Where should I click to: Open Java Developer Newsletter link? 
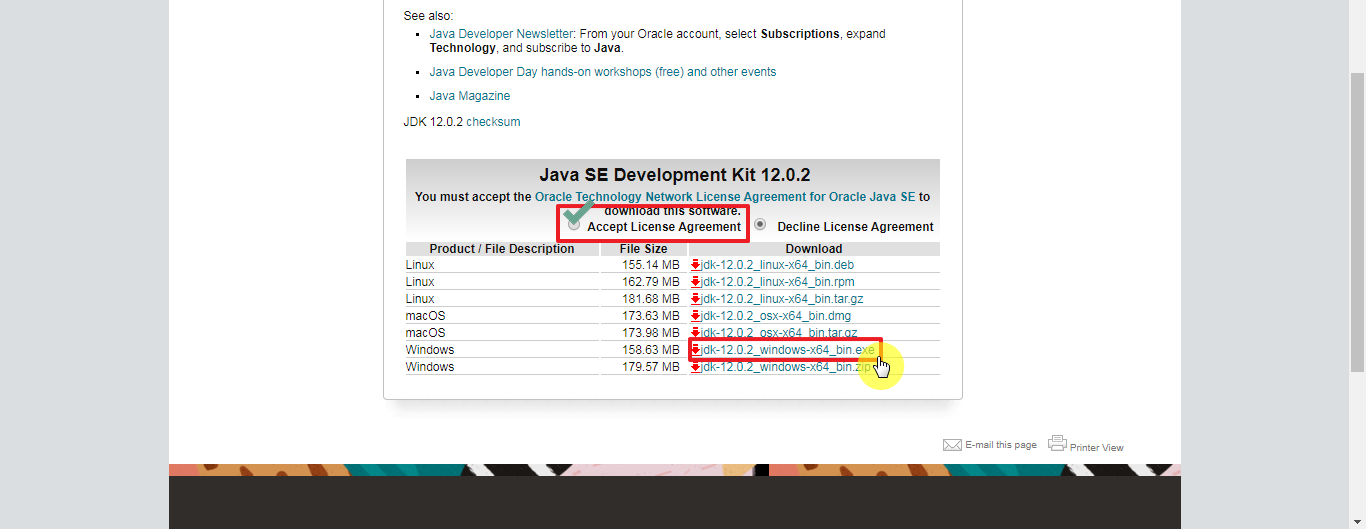click(x=501, y=34)
